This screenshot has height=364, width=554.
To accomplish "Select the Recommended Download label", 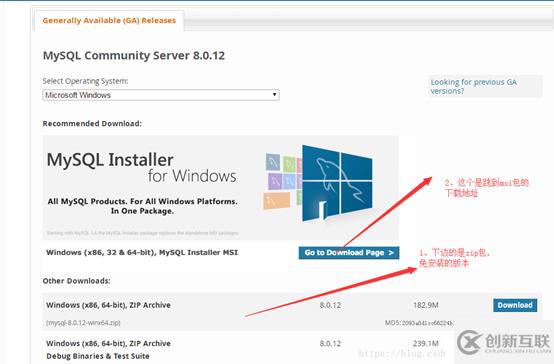I will point(92,124).
